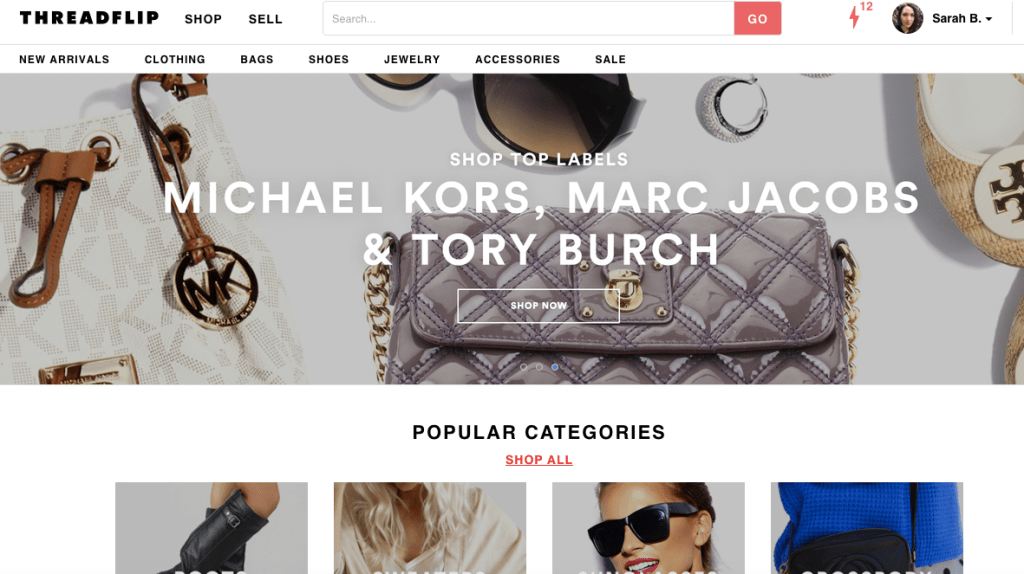Open the boots category thumbnail
Viewport: 1024px width, 574px height.
pos(212,528)
